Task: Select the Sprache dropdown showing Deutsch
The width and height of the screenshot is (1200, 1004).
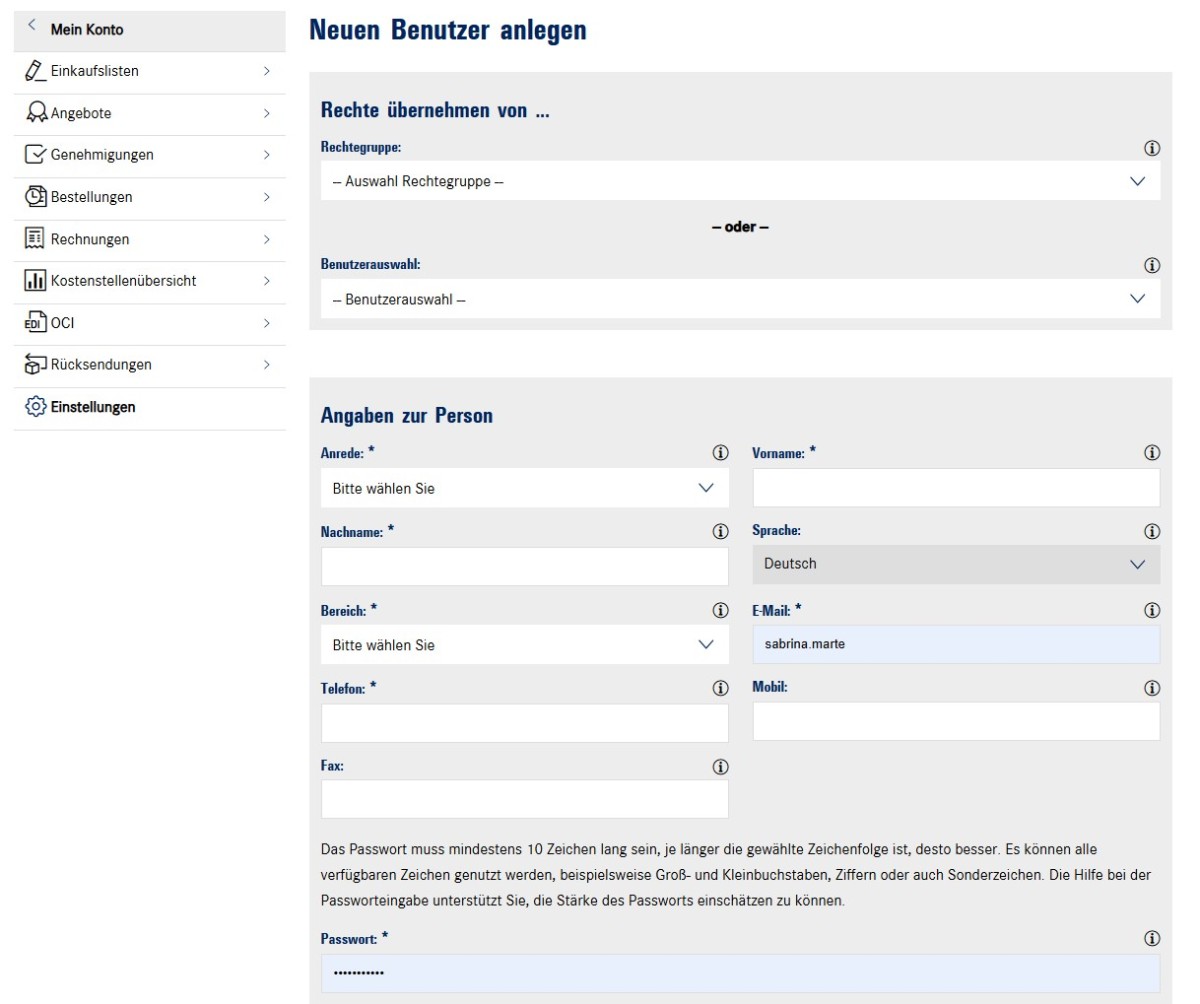Action: (x=955, y=564)
